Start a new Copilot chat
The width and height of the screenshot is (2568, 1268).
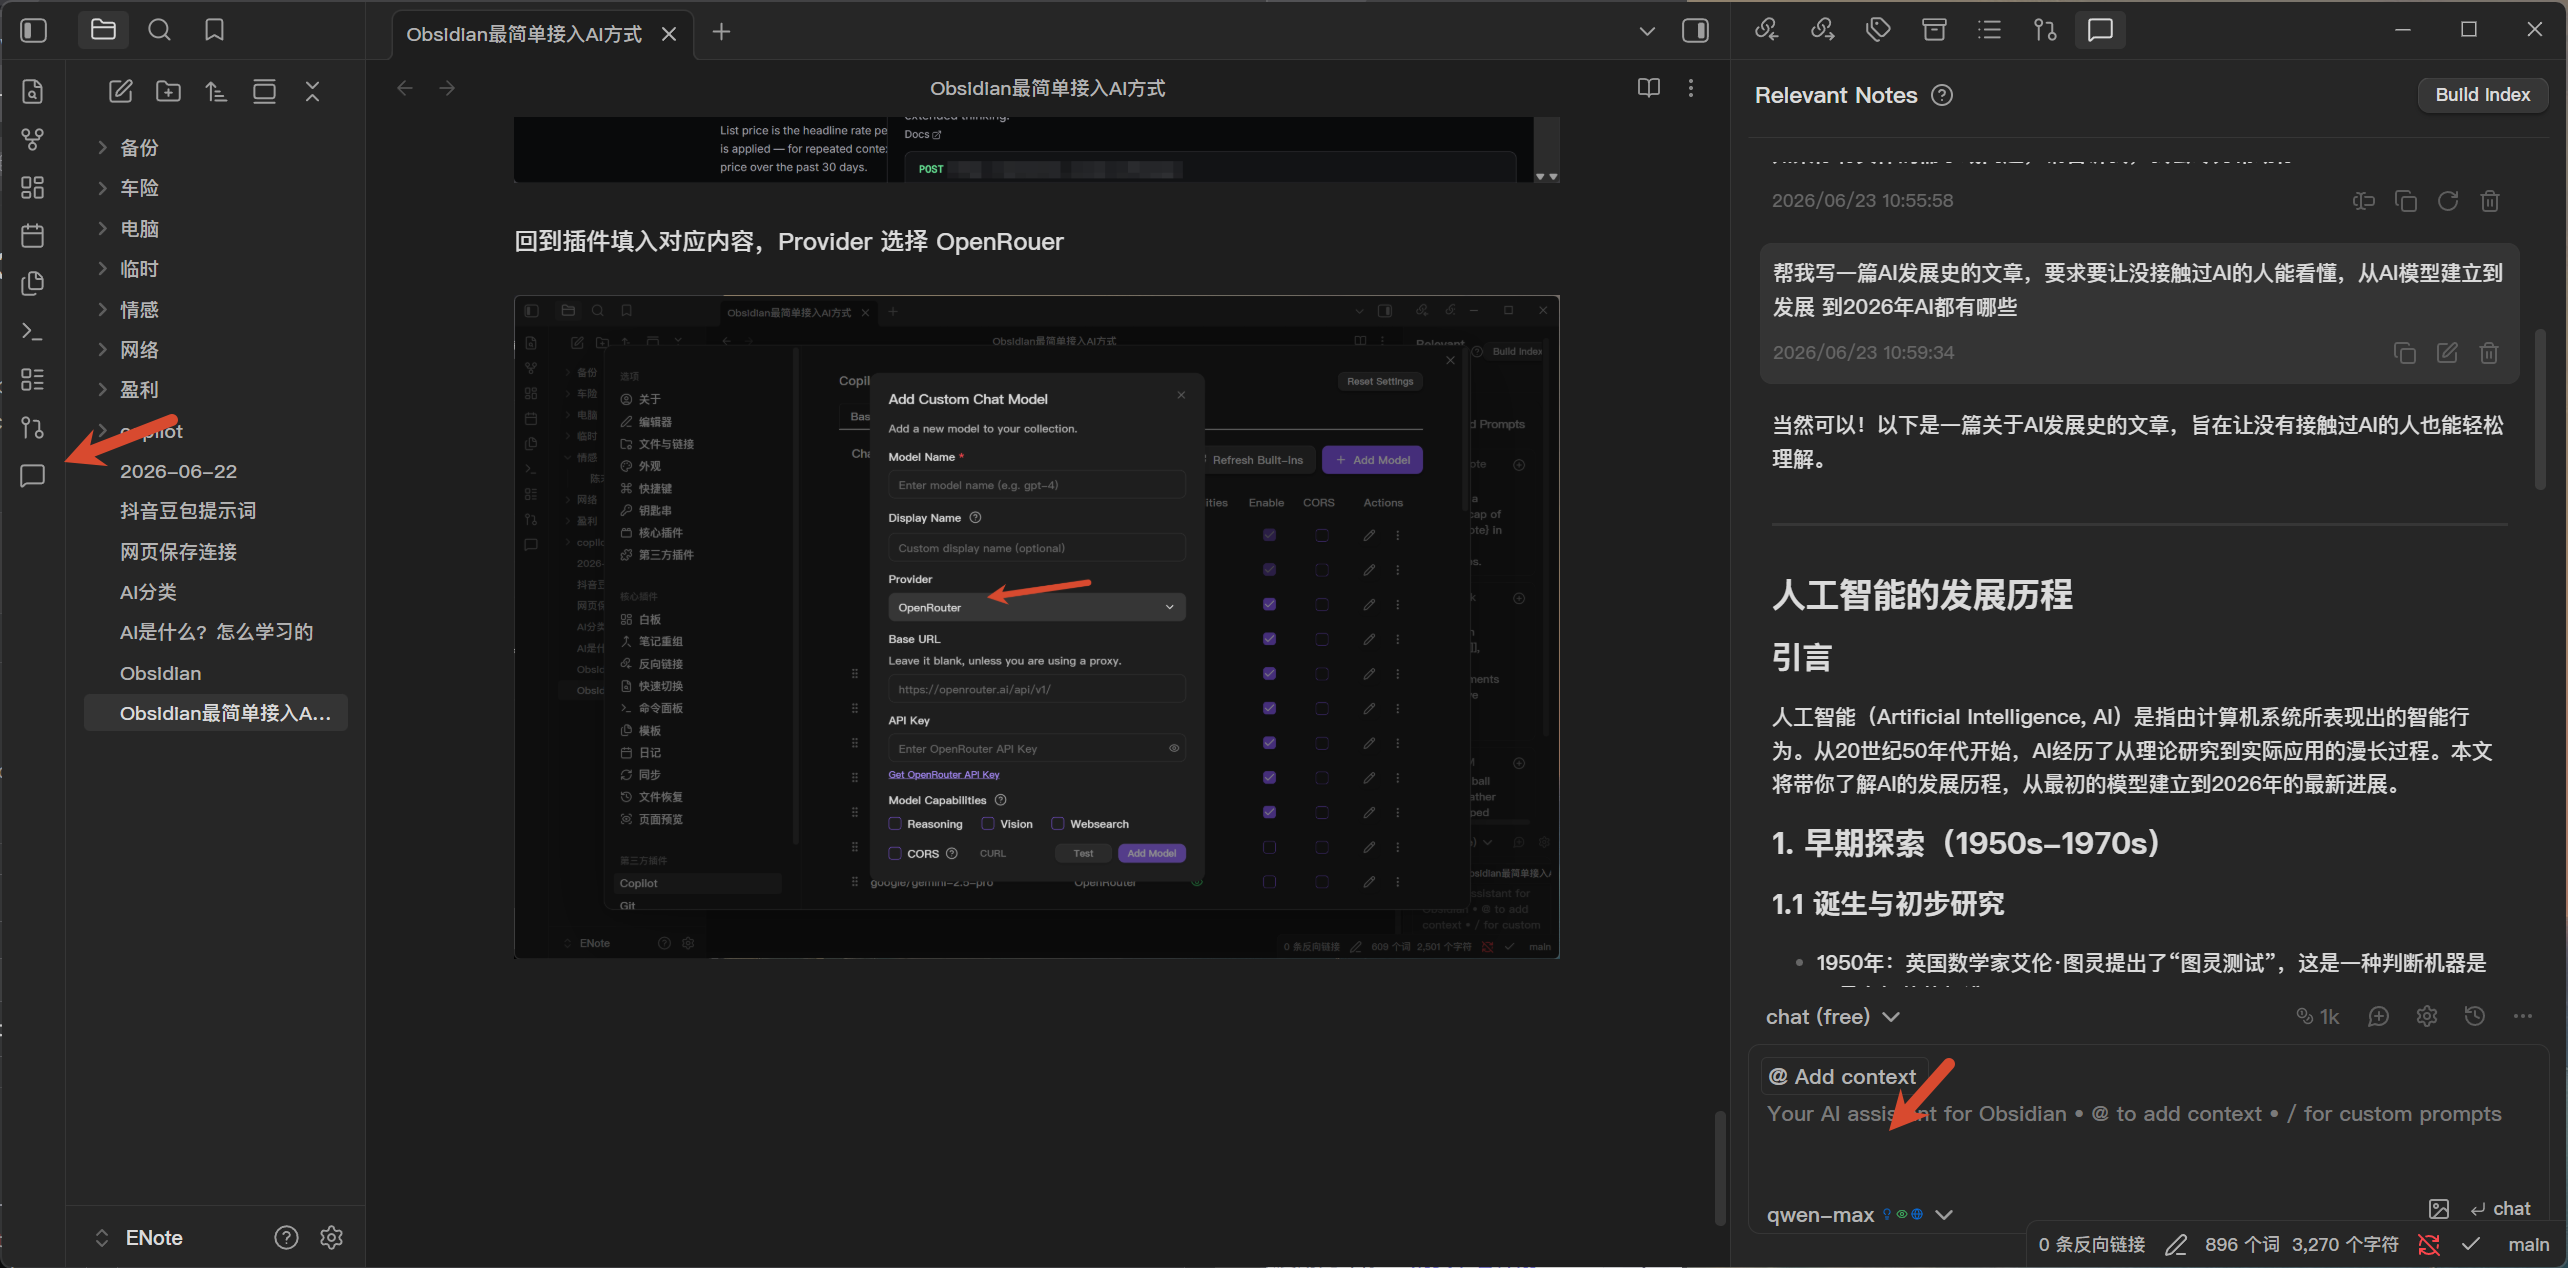[x=2379, y=1017]
